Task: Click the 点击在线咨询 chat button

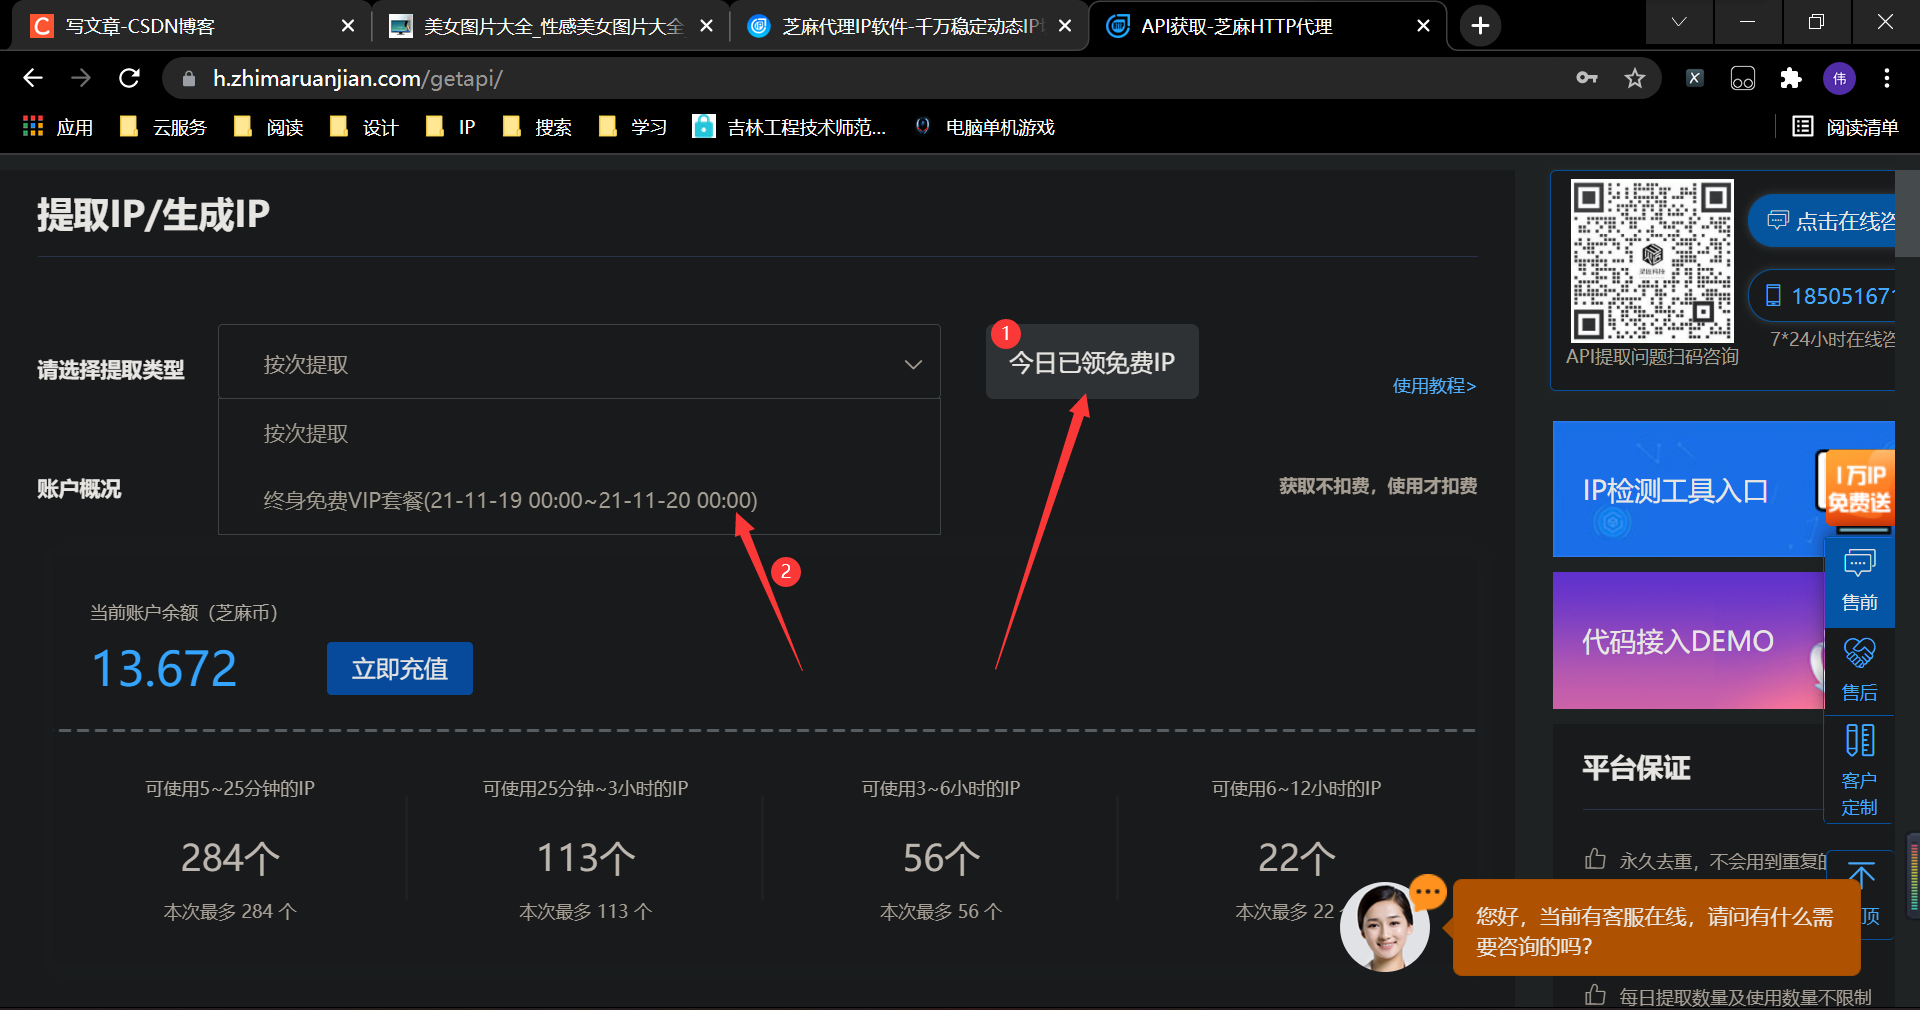Action: click(x=1822, y=221)
